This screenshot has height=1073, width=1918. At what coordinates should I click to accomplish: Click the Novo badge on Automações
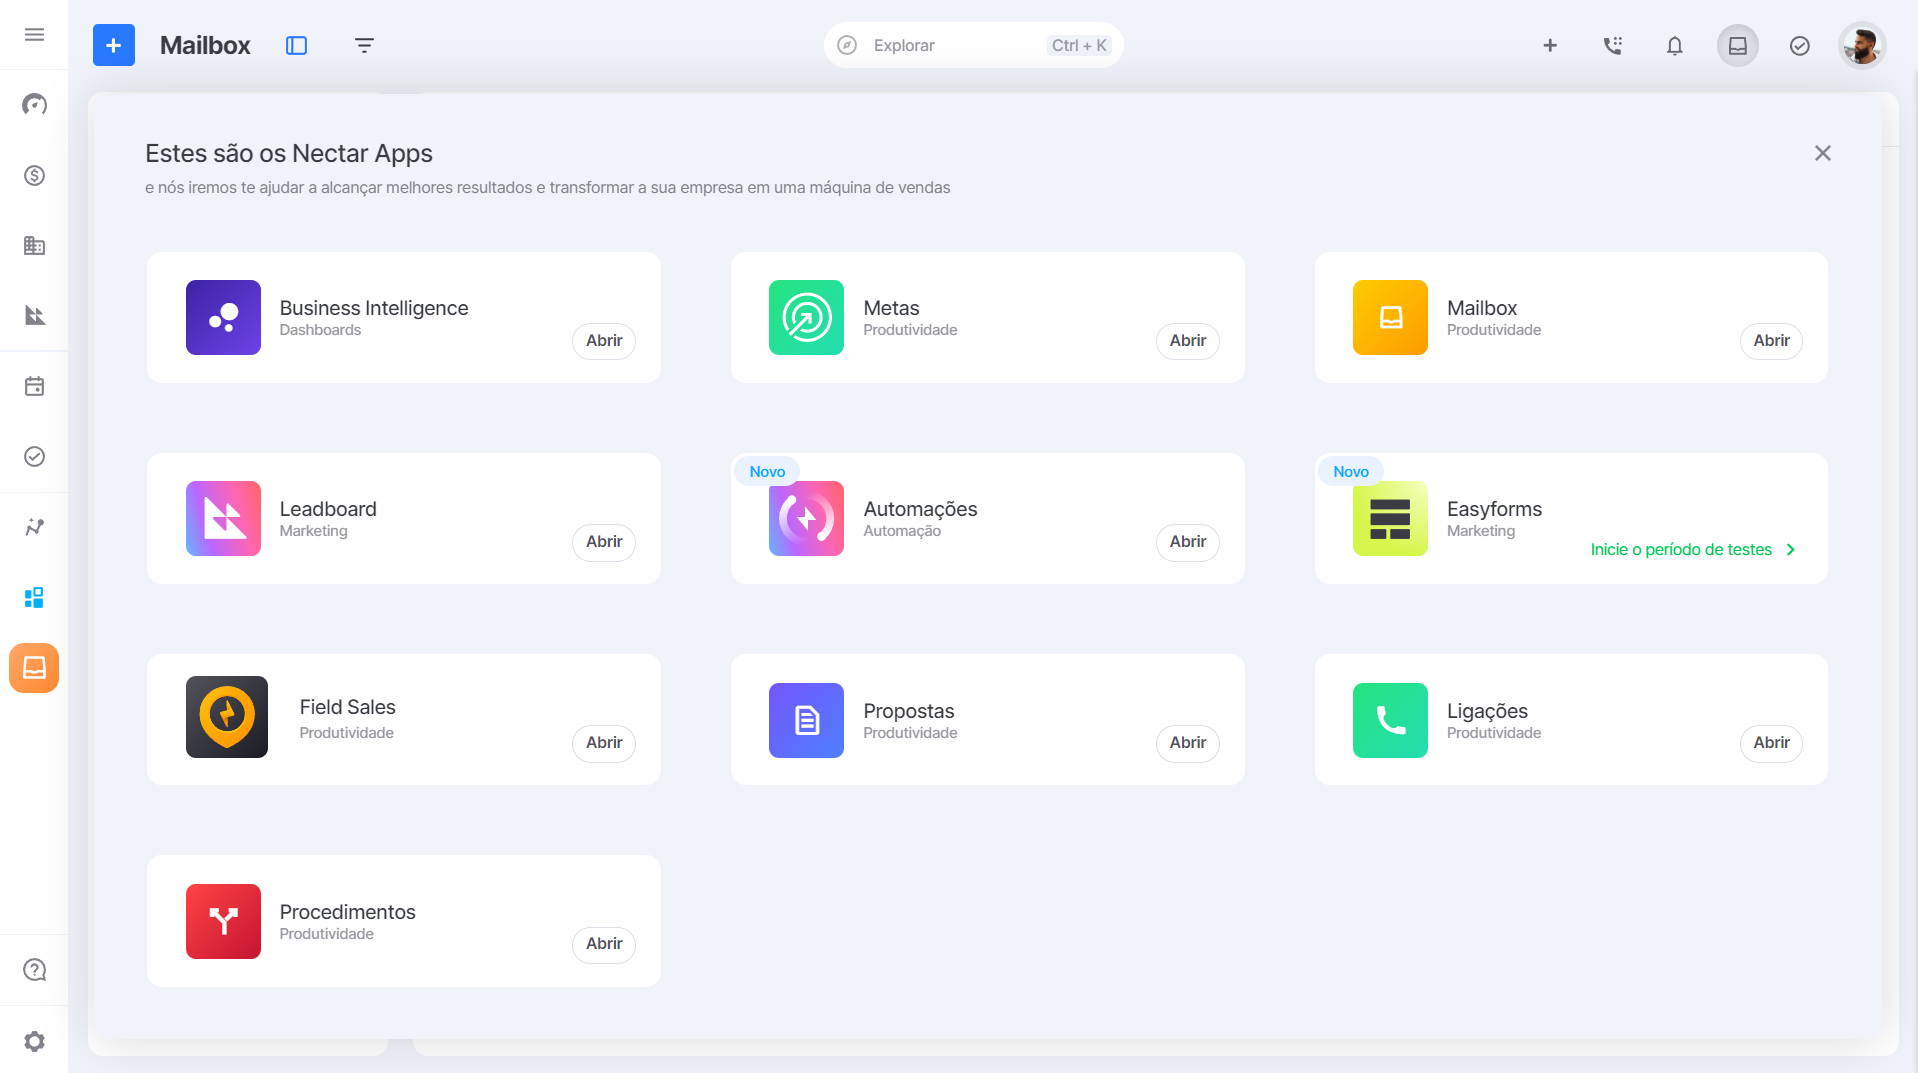767,472
